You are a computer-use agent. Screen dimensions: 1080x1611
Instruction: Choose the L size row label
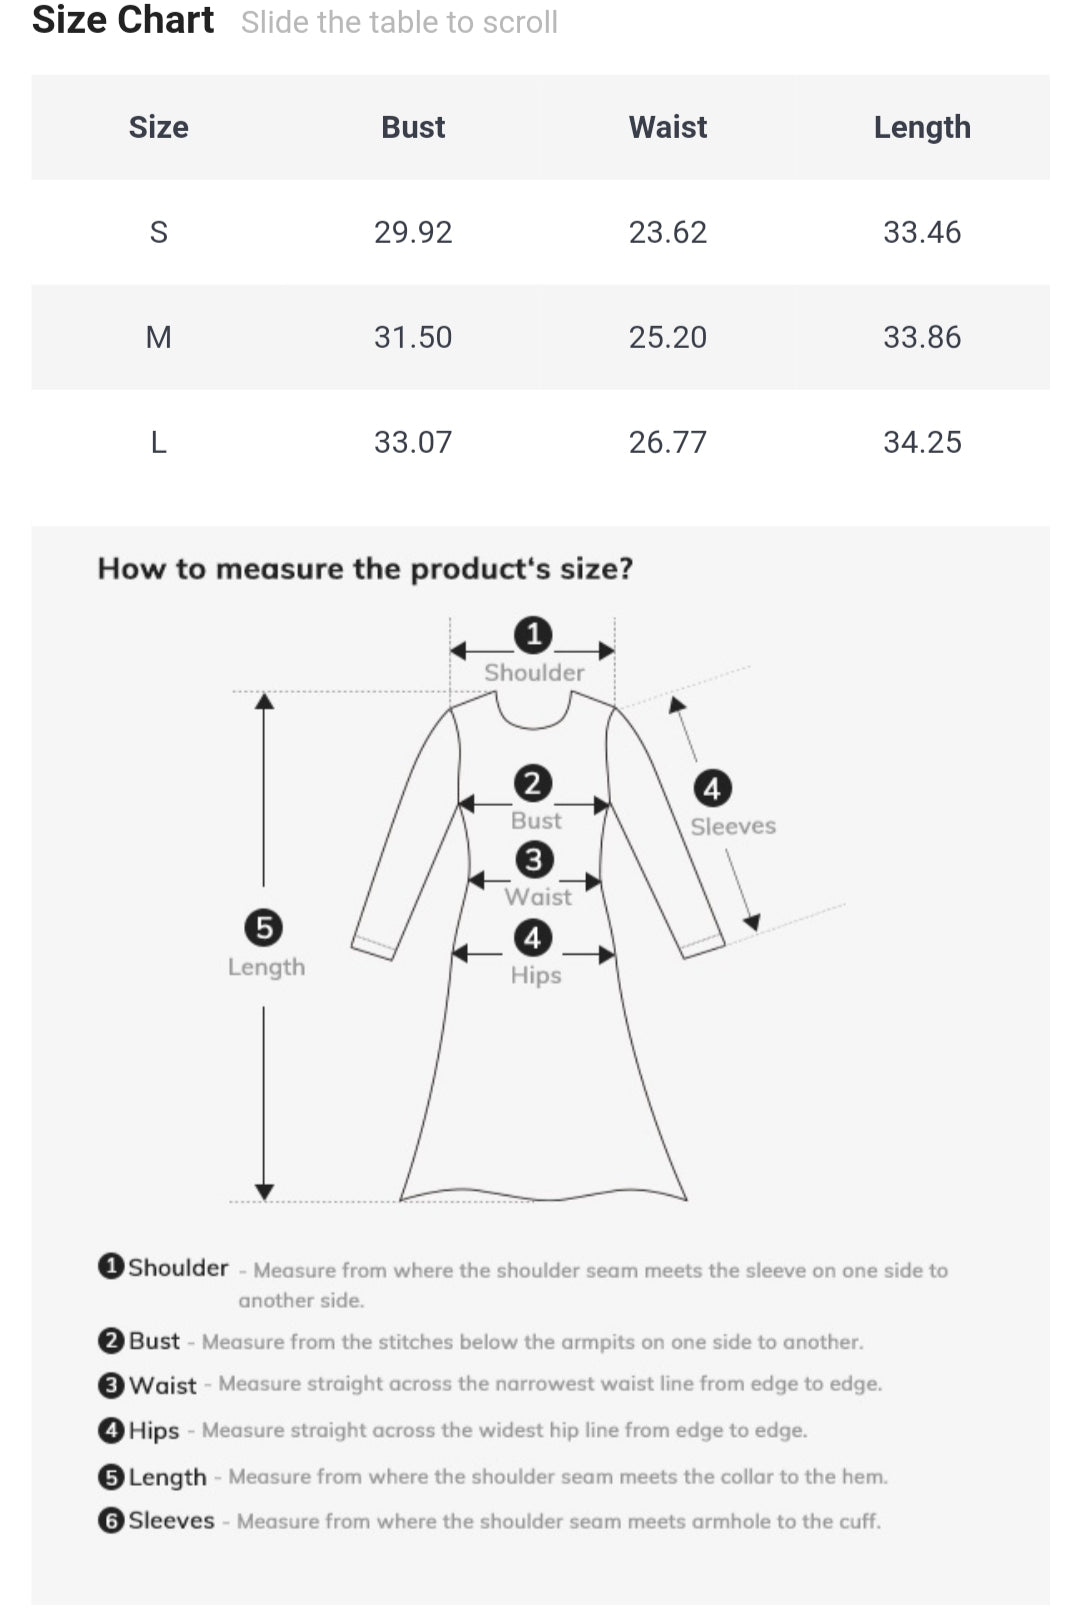point(158,442)
